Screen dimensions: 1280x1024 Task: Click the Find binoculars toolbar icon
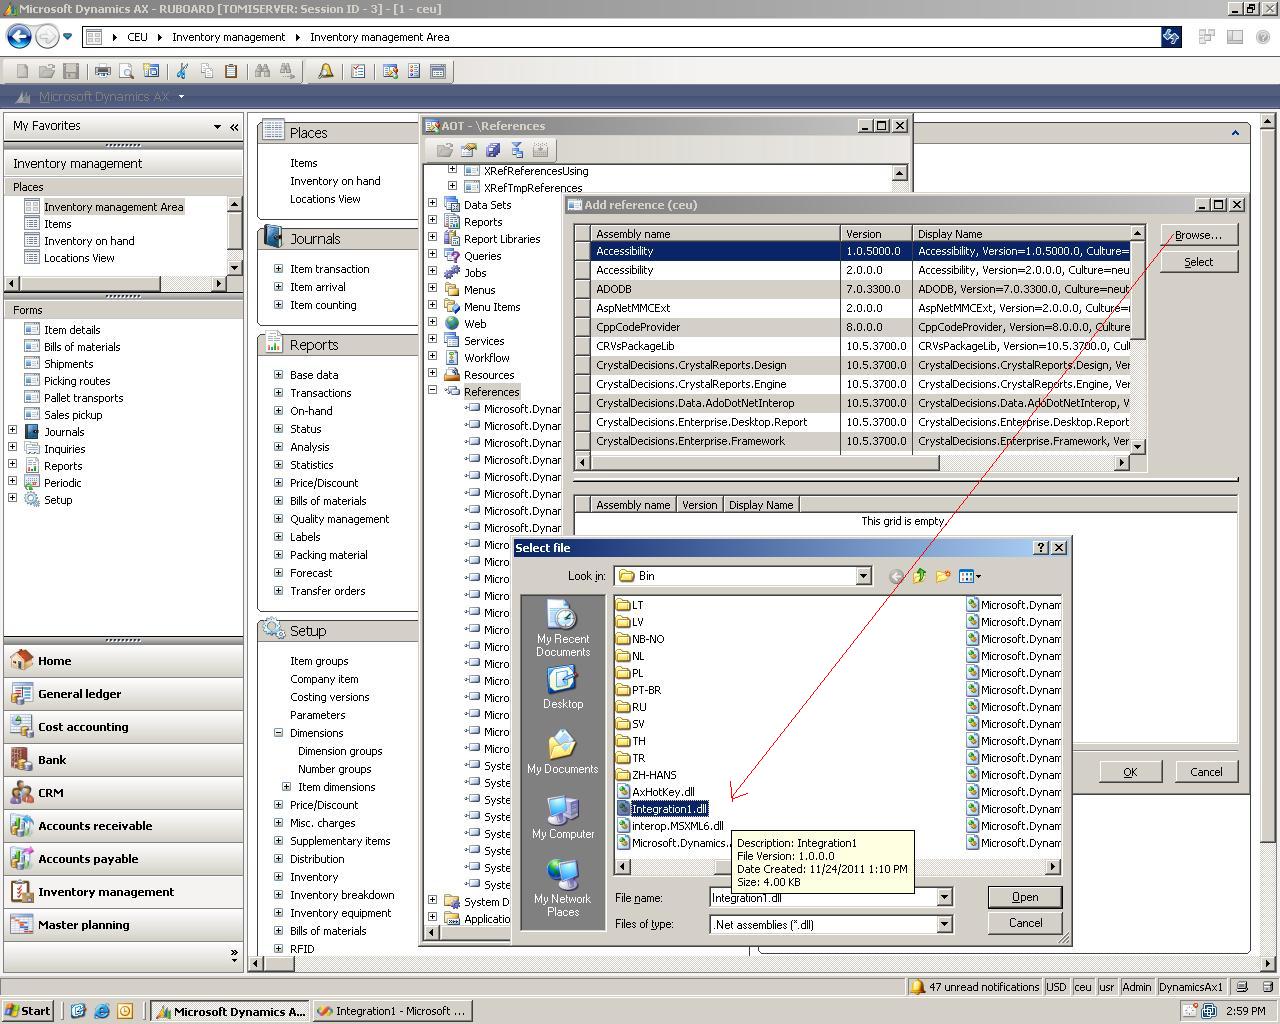coord(262,71)
